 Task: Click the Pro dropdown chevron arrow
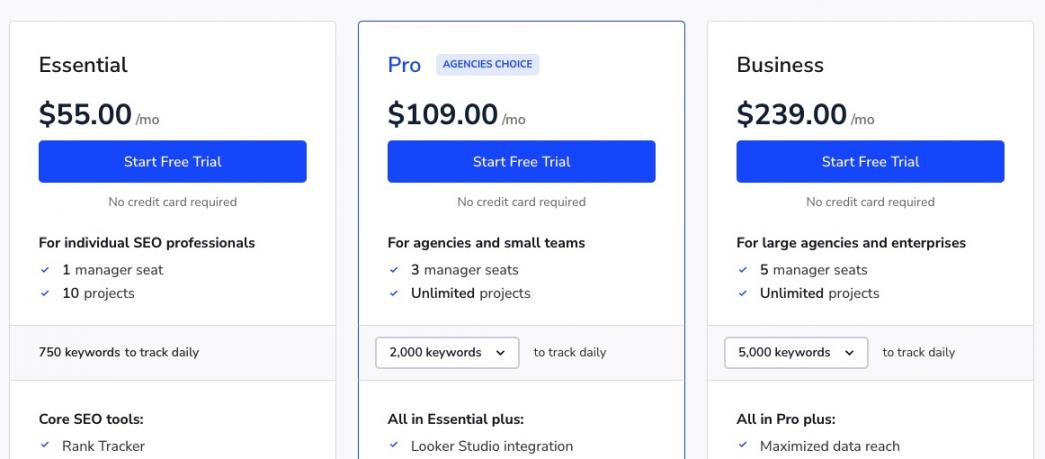(500, 353)
